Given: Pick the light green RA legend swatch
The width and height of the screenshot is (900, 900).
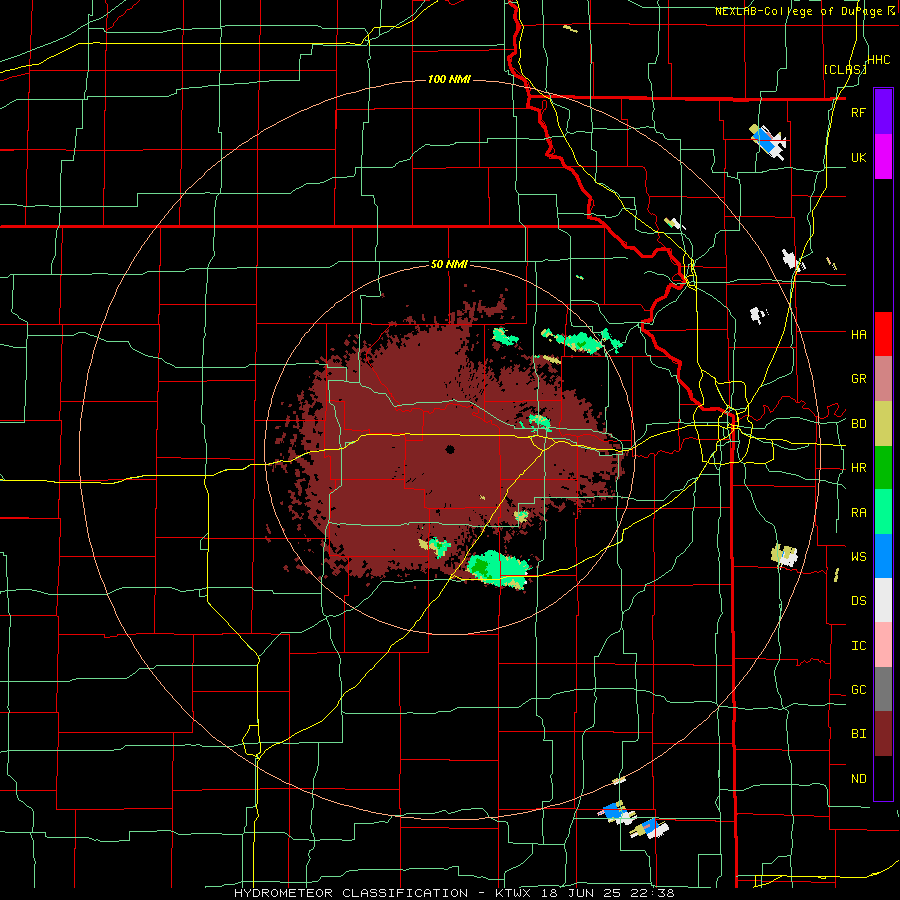Looking at the screenshot, I should point(883,512).
